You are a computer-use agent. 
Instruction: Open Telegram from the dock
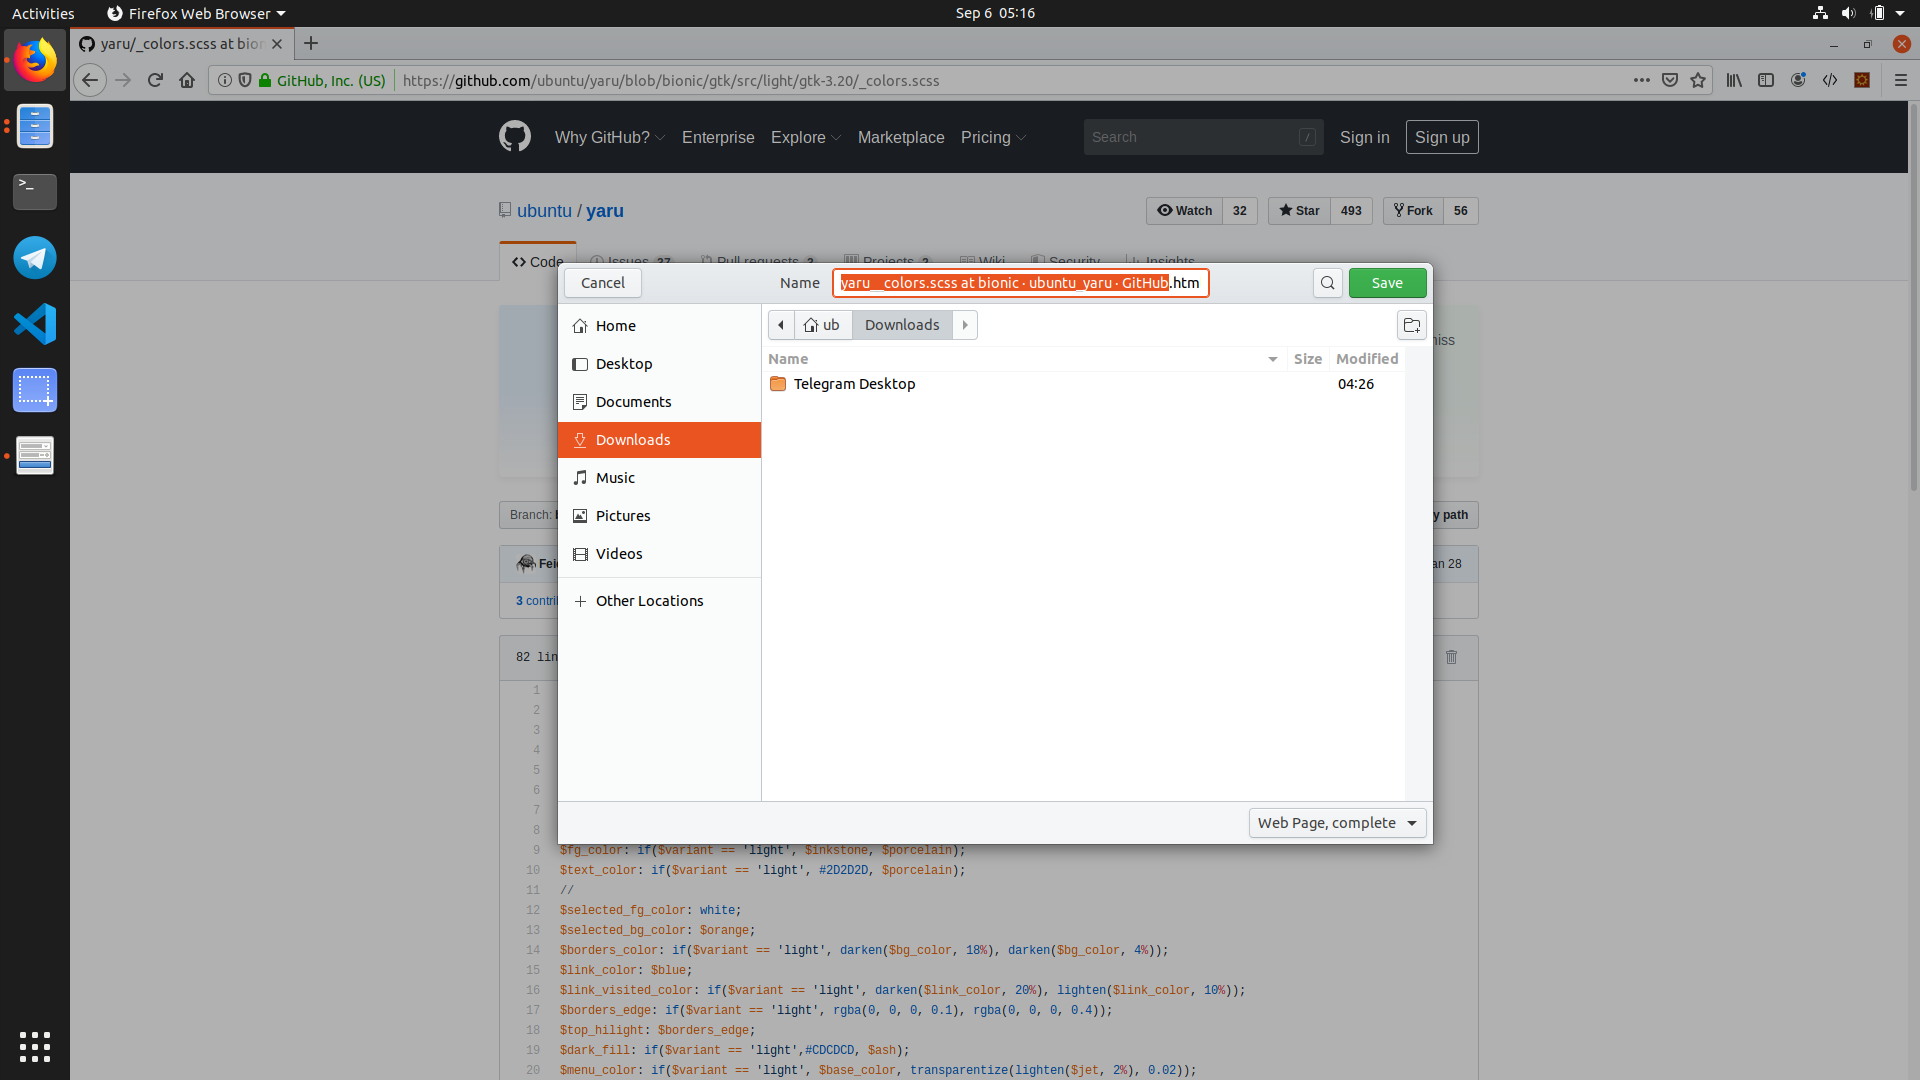[x=35, y=258]
